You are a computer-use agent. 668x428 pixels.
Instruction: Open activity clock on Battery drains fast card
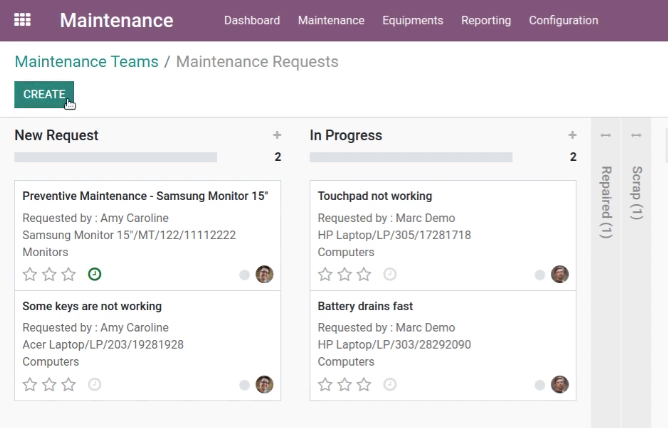[390, 385]
